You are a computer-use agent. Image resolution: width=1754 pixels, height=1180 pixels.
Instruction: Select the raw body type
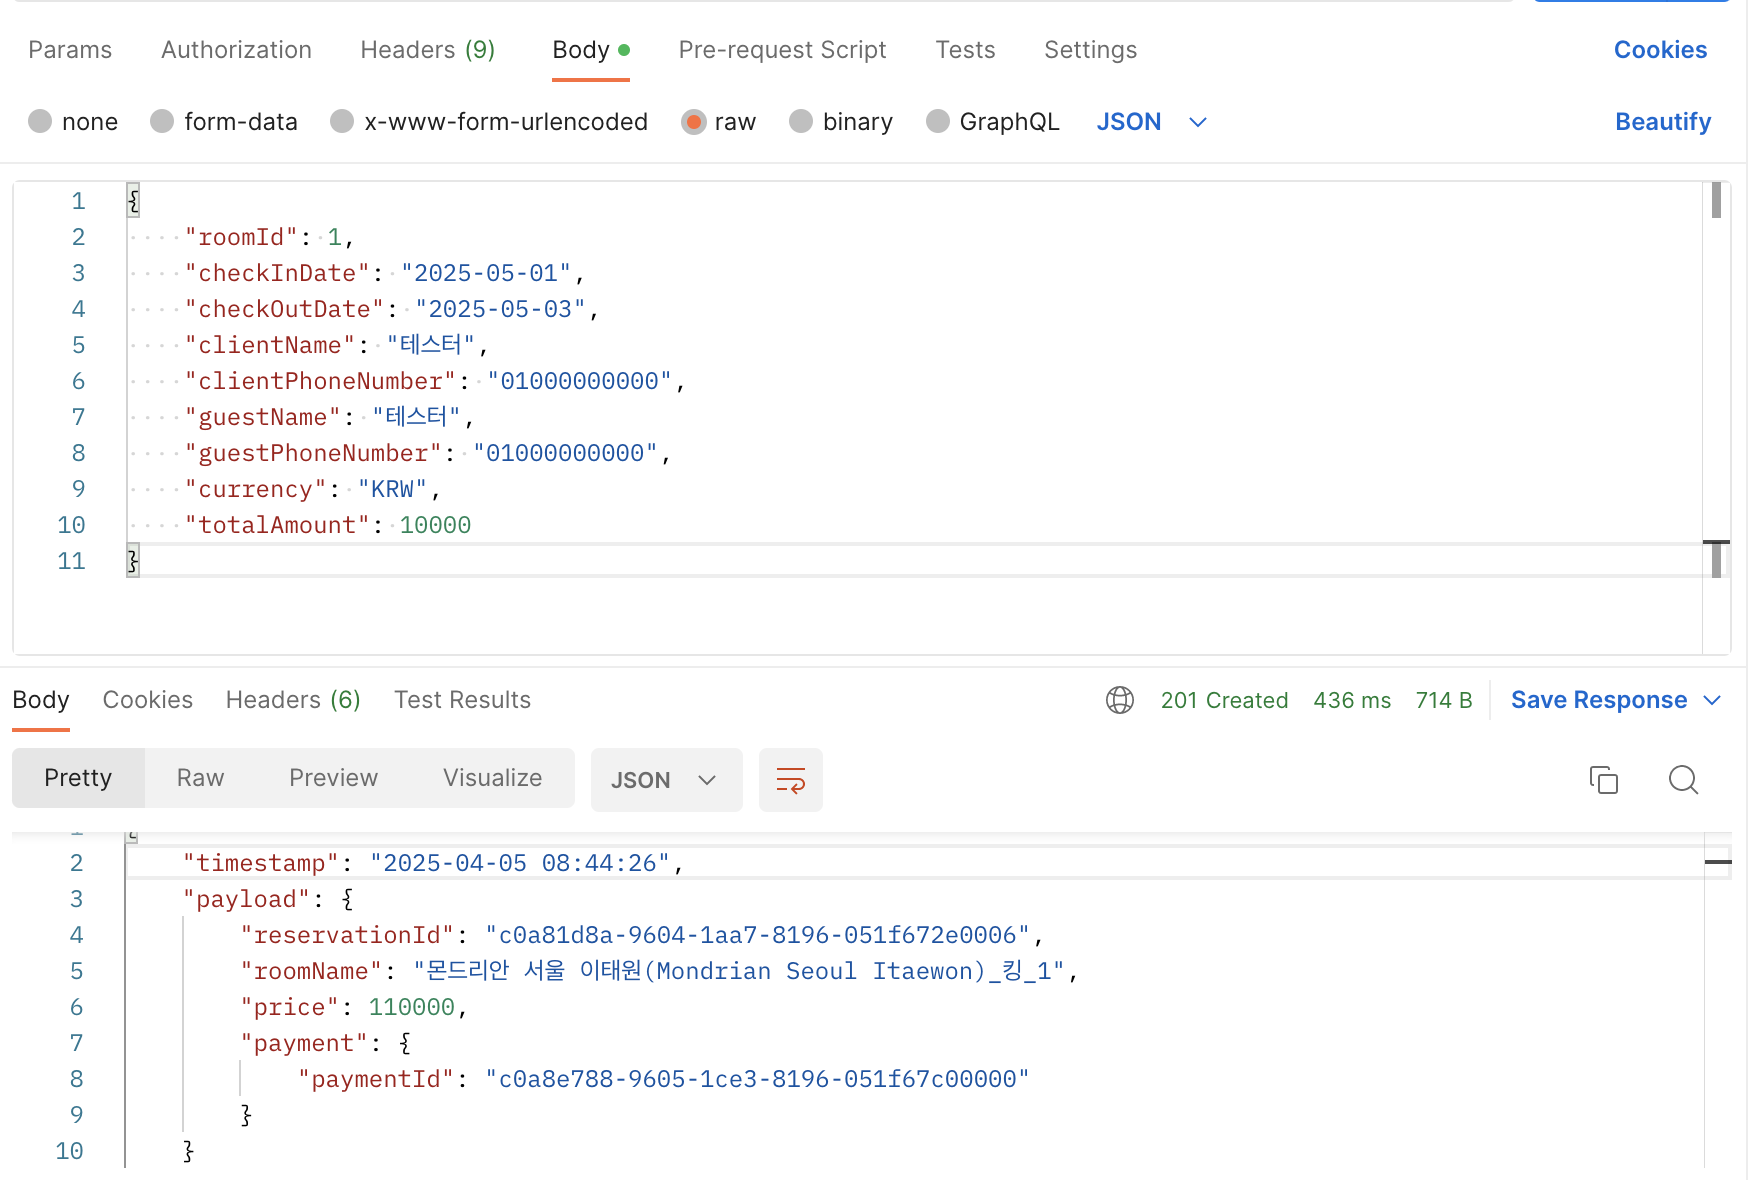click(719, 122)
